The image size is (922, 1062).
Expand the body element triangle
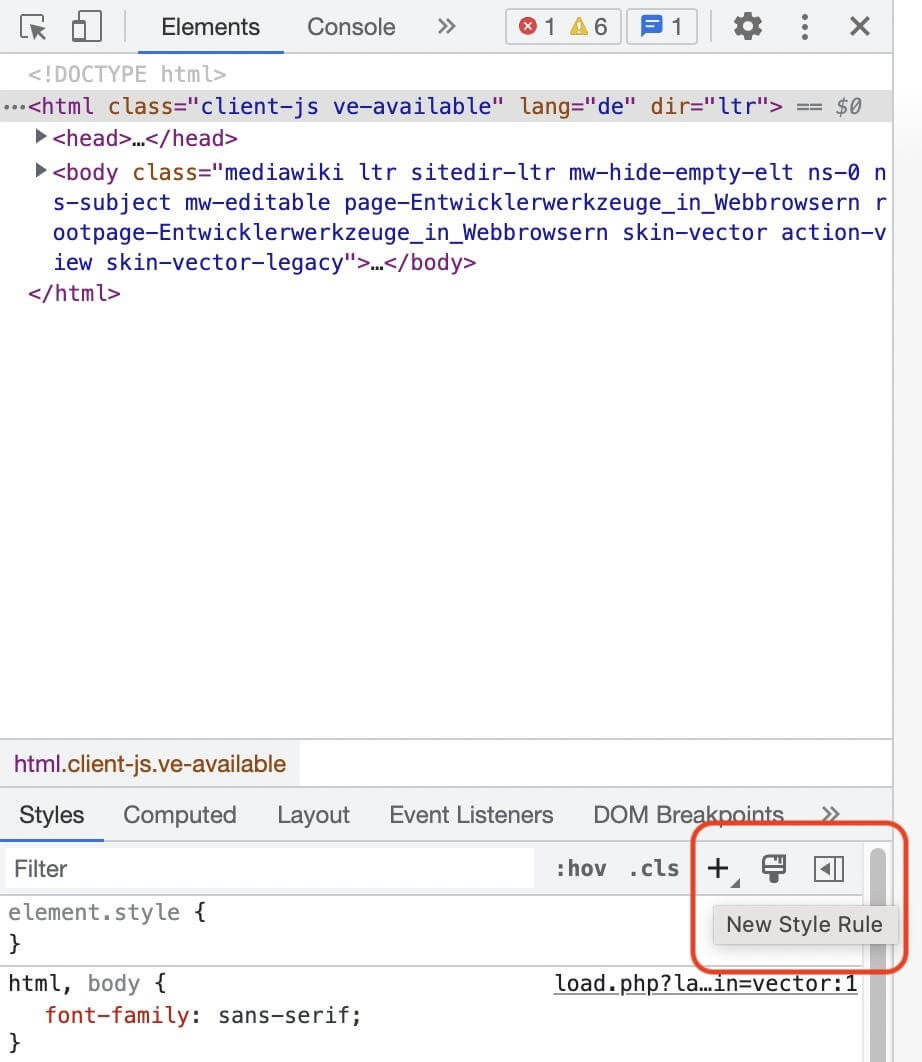click(x=40, y=171)
